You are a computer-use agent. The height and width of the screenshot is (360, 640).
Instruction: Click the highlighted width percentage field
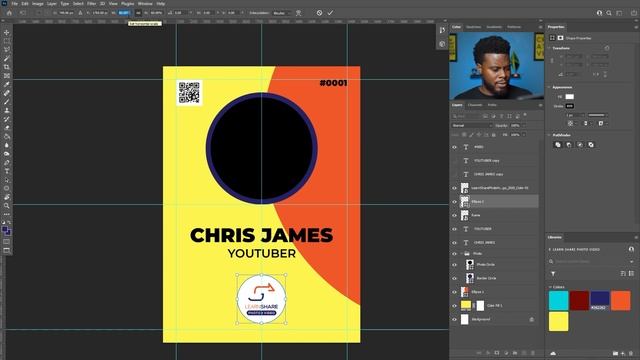(x=124, y=13)
